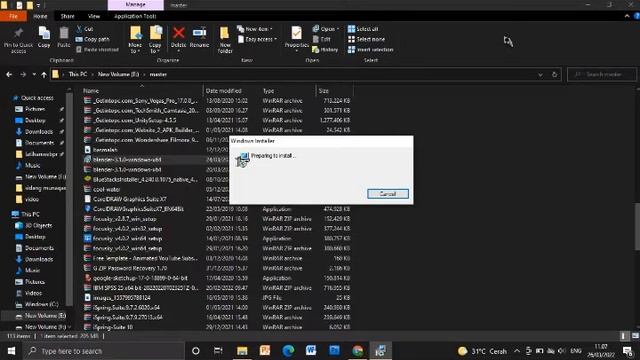The width and height of the screenshot is (640, 360).
Task: Select the CorelDRAW Graphics Suite X7 item
Action: point(130,199)
